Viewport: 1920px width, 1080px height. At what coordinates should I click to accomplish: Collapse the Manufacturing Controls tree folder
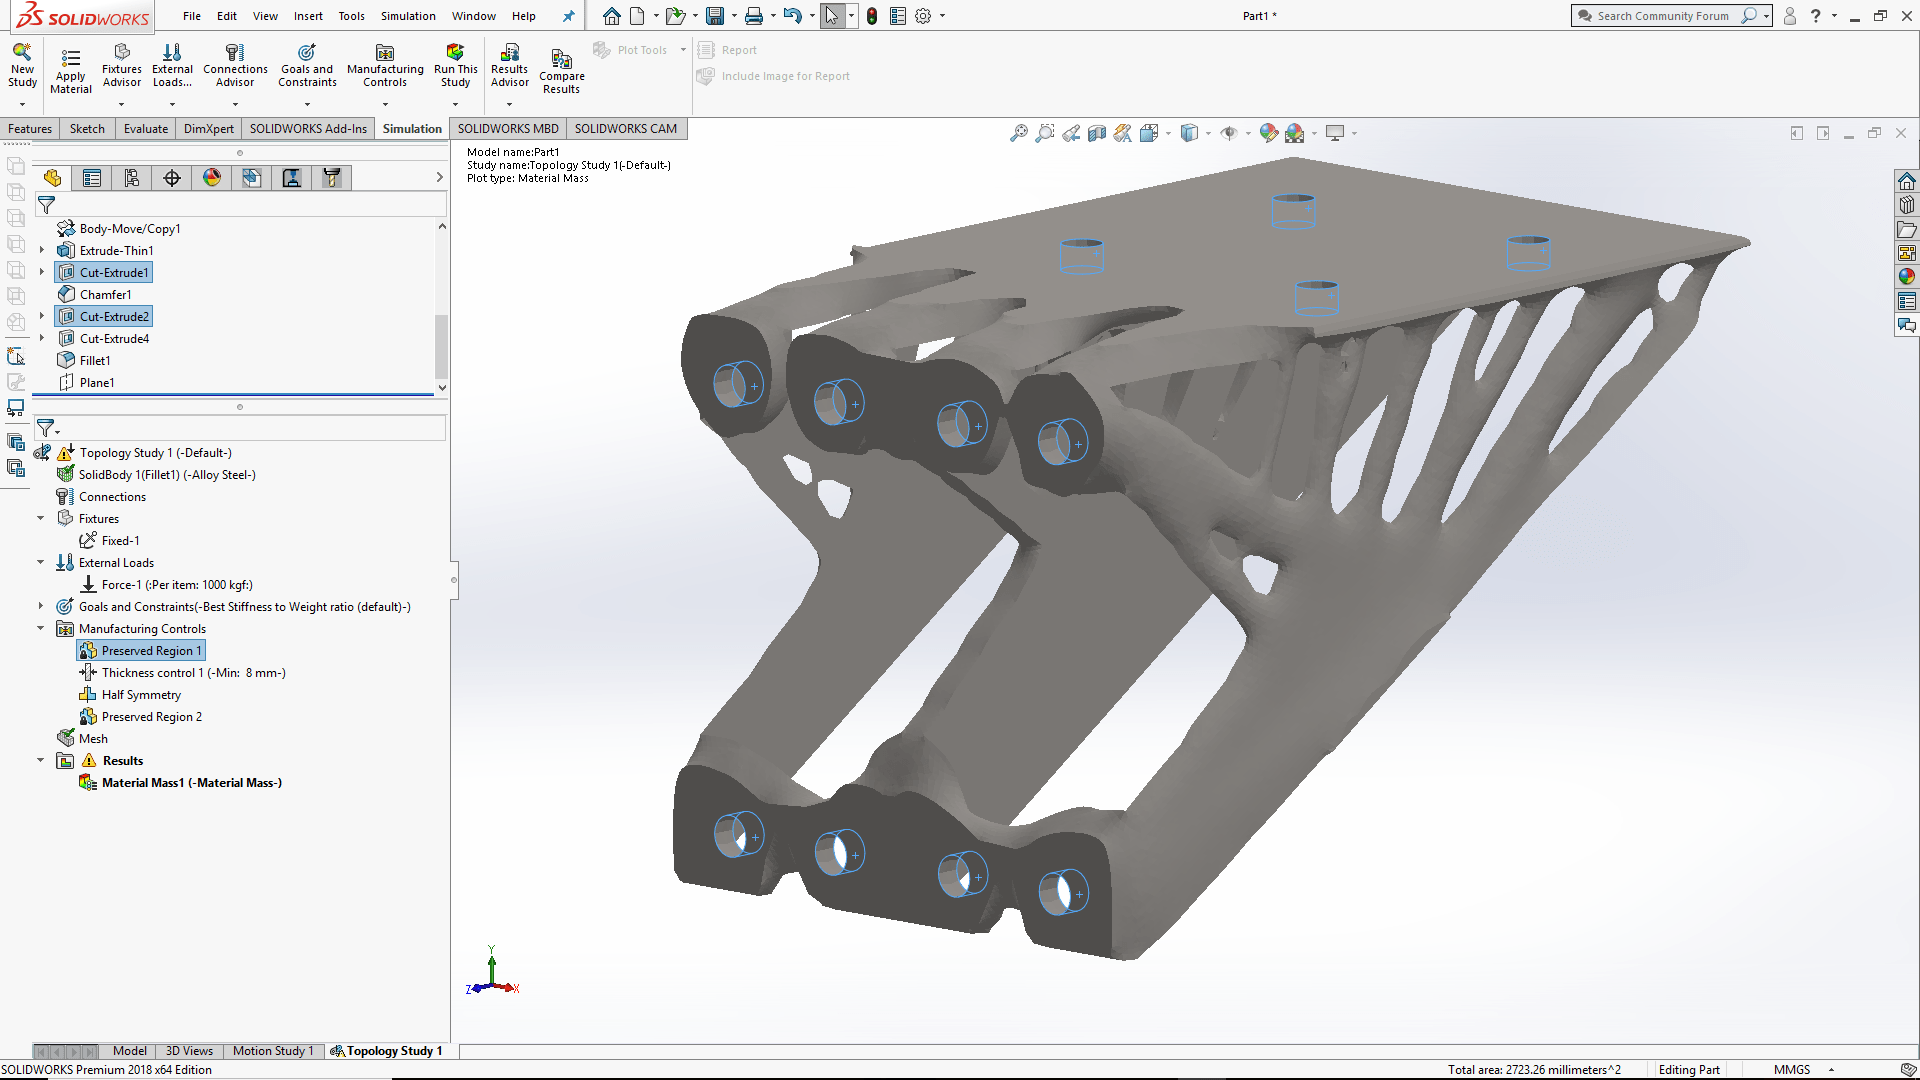tap(41, 629)
